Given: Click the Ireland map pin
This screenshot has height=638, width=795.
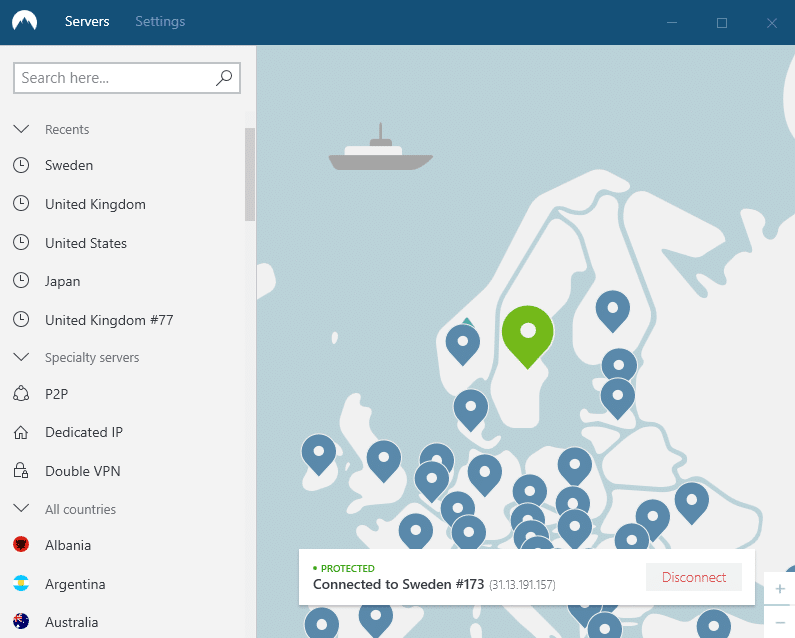Looking at the screenshot, I should coord(318,453).
